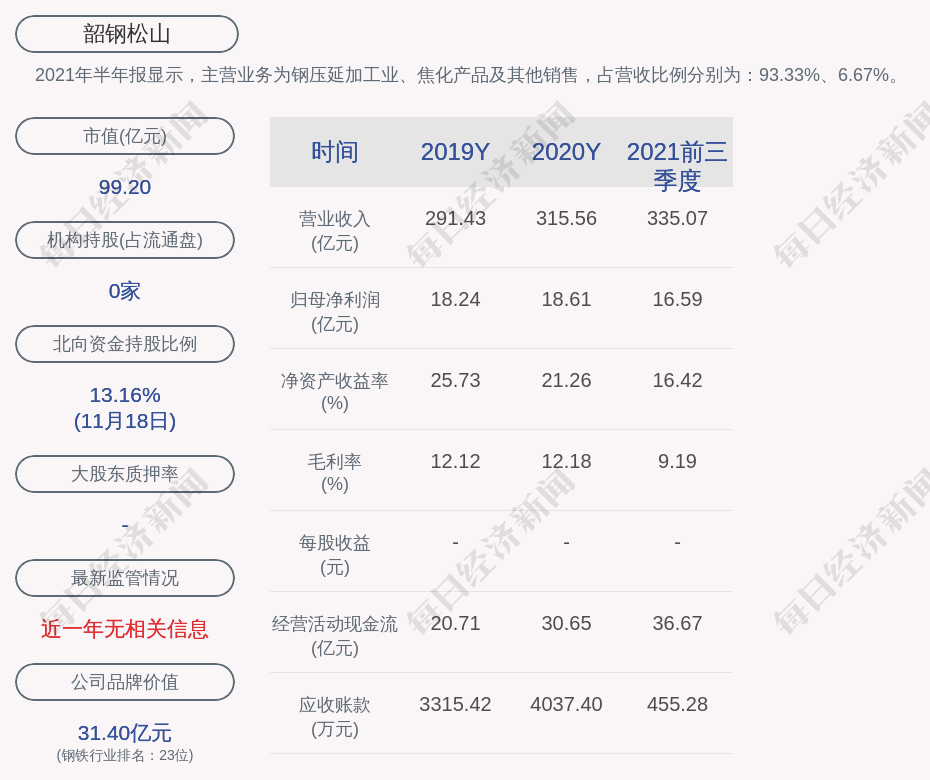
Task: Select revenue value 315.56
Action: [x=566, y=218]
